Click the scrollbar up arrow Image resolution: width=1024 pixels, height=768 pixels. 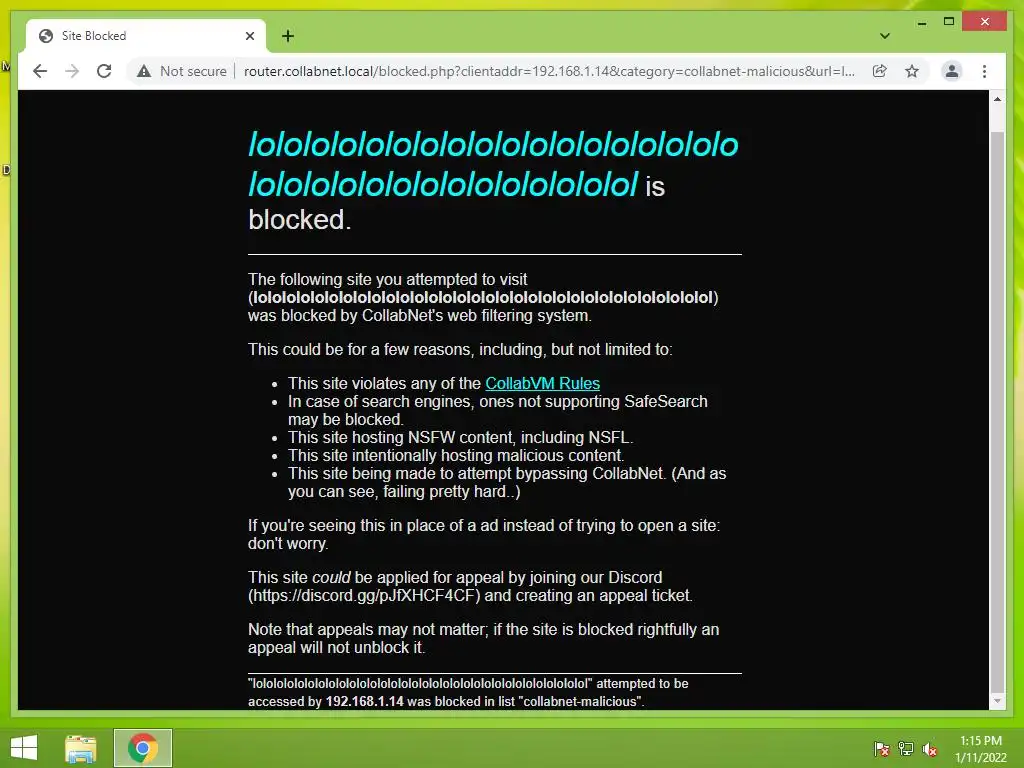pyautogui.click(x=997, y=99)
